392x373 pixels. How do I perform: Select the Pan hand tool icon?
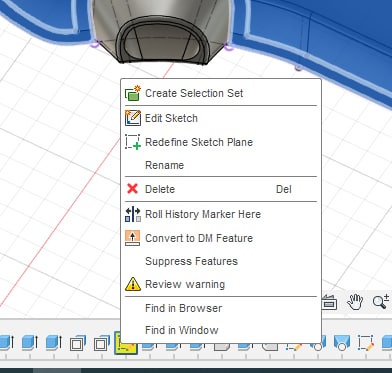(x=355, y=303)
